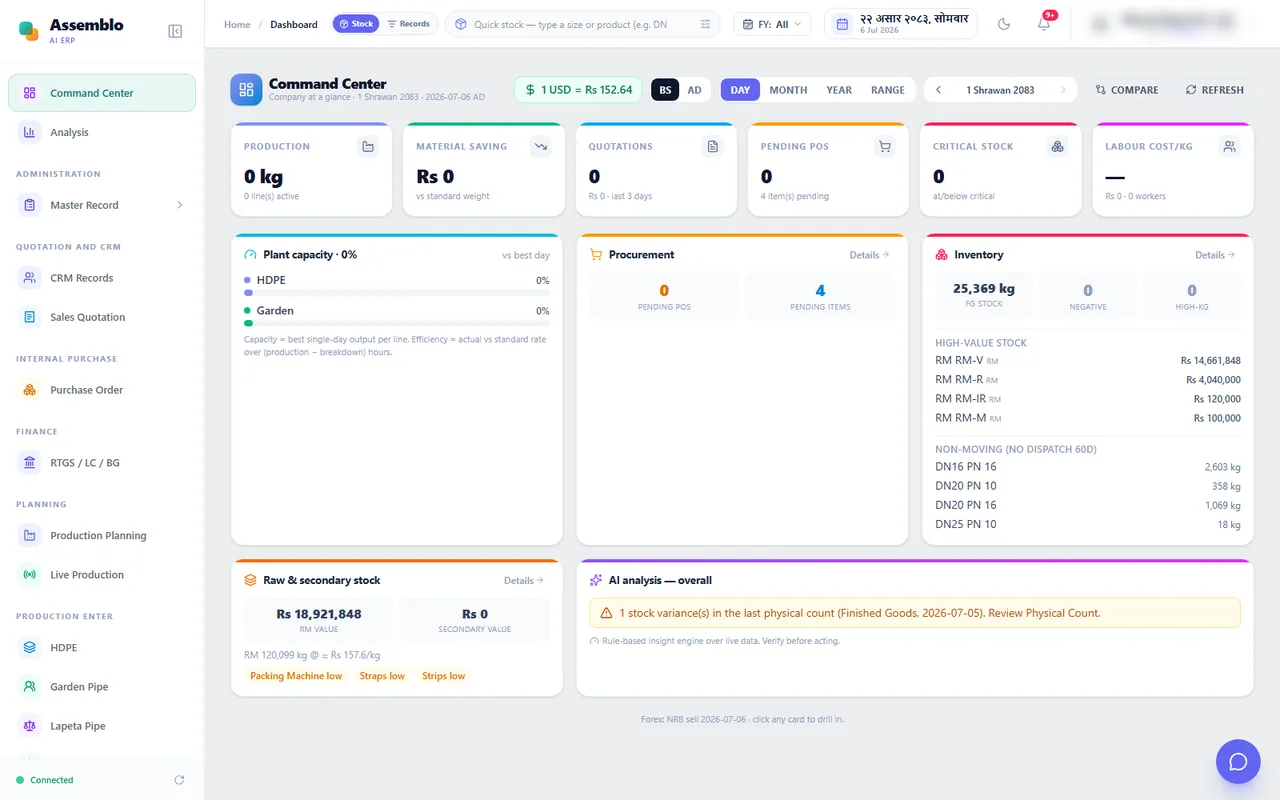Open Analysis in the sidebar

pyautogui.click(x=102, y=132)
